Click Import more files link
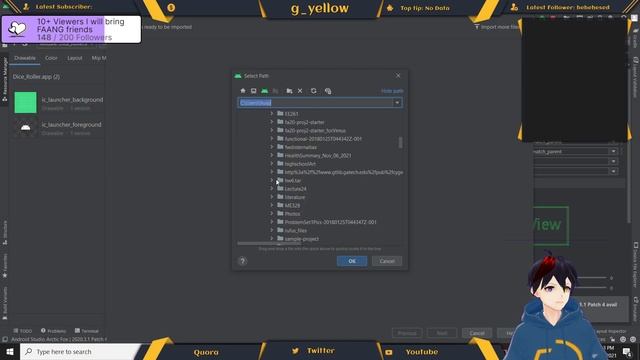This screenshot has height=360, width=640. 498,27
